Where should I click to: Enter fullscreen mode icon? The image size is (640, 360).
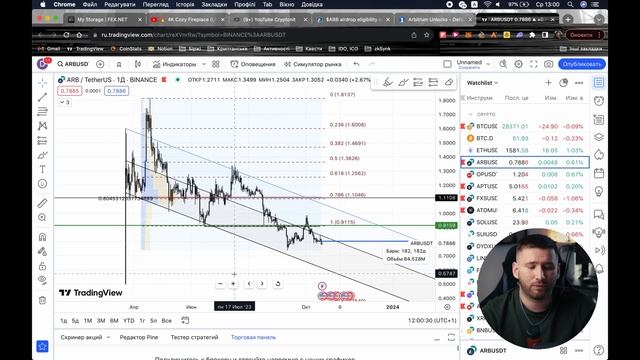(533, 64)
